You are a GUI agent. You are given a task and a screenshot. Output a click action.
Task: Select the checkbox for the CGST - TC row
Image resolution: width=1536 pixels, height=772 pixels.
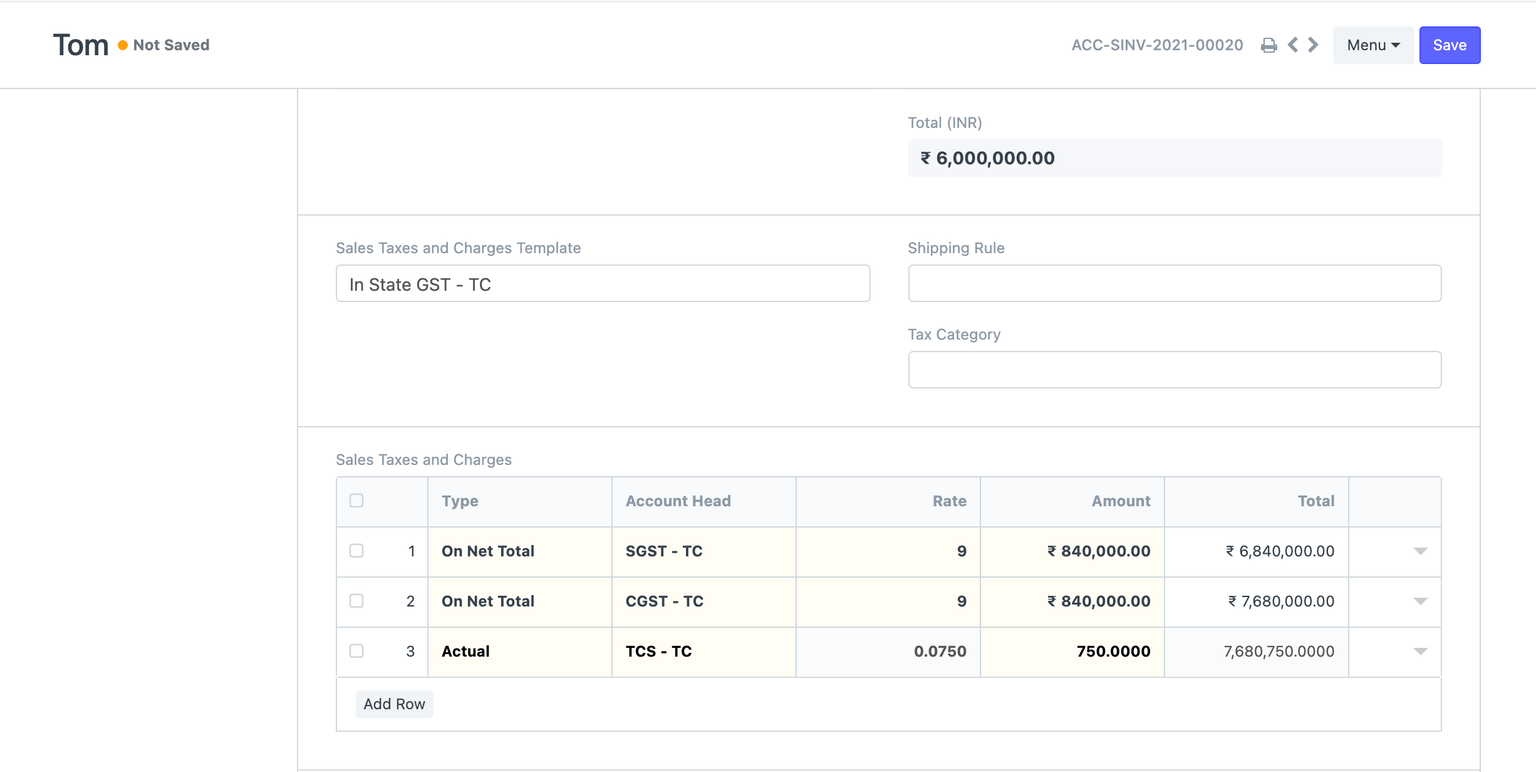[x=357, y=600]
